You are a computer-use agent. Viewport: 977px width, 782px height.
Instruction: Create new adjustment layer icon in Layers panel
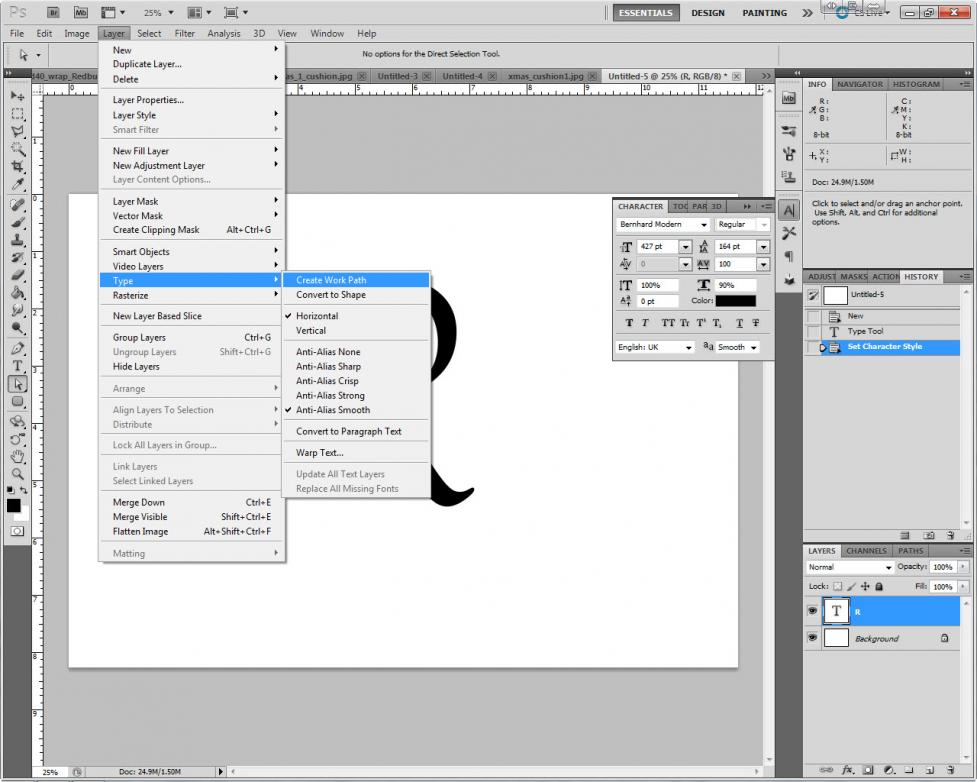(889, 770)
